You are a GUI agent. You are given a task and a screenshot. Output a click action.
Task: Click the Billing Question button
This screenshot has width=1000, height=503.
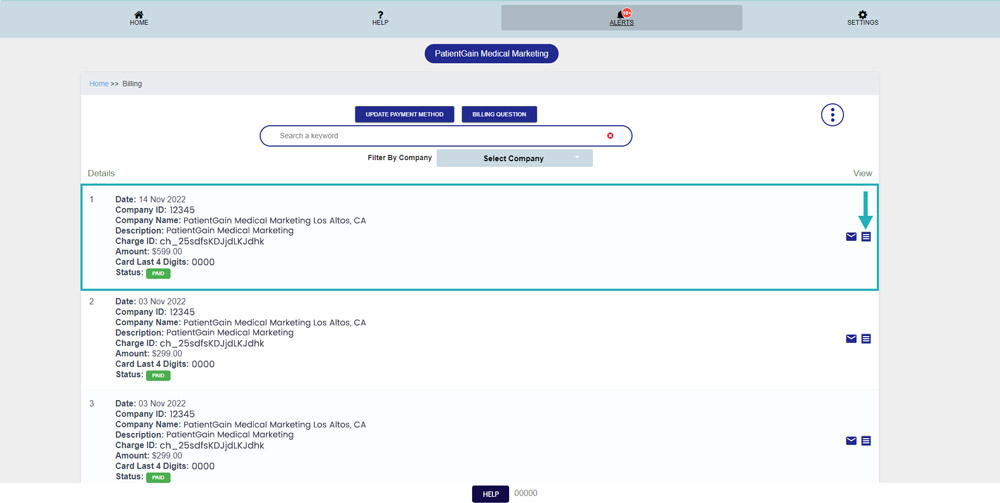pos(499,114)
